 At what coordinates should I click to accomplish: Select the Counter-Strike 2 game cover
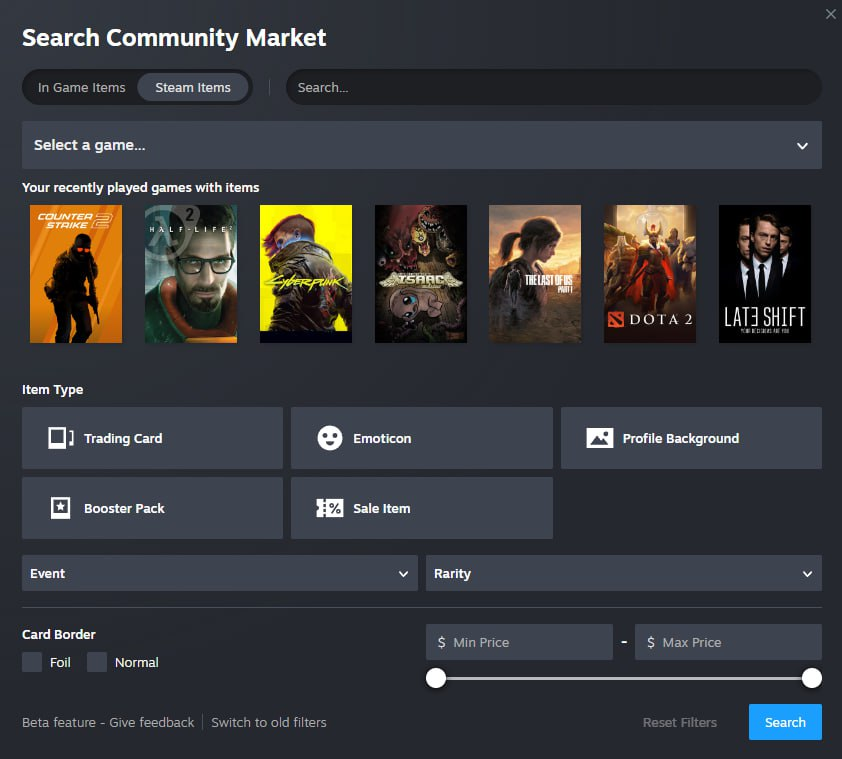click(76, 274)
